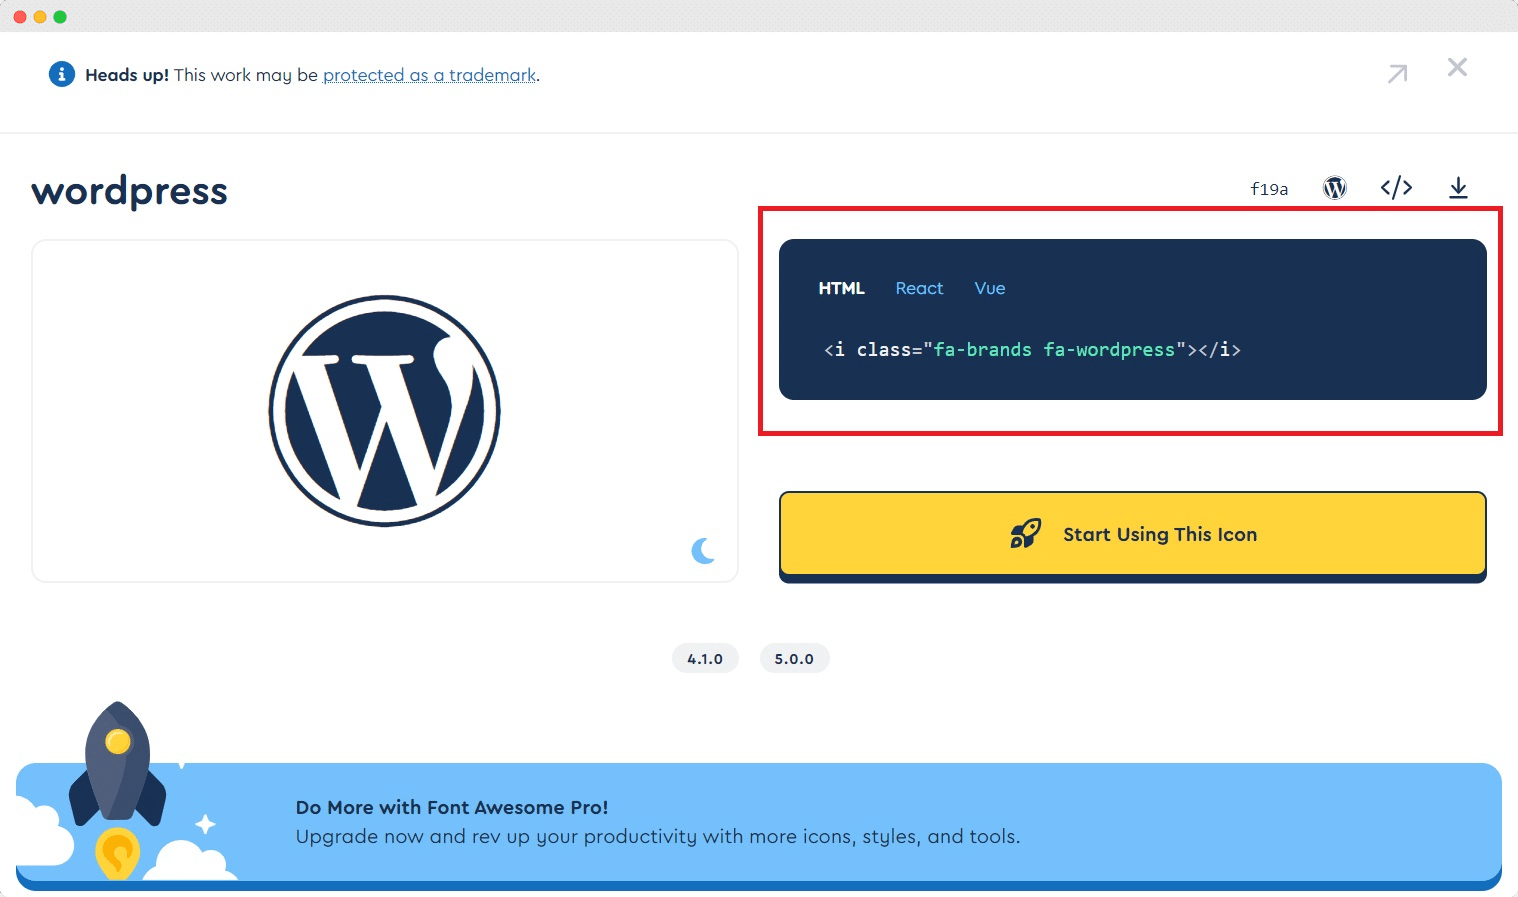Copy the WordPress glyph icon
Screen dimensions: 1518x897
[1335, 187]
